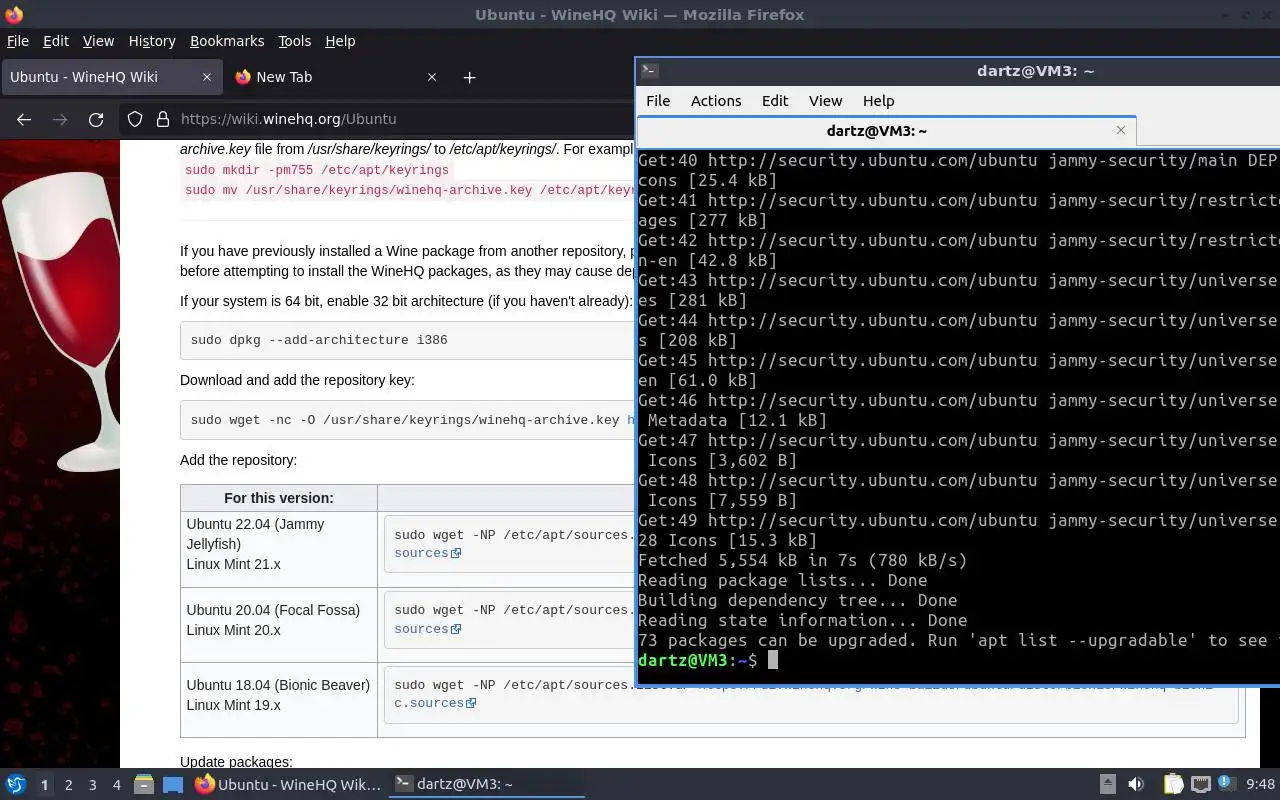Click the show desktop taskbar icon
The height and width of the screenshot is (800, 1280).
point(173,785)
